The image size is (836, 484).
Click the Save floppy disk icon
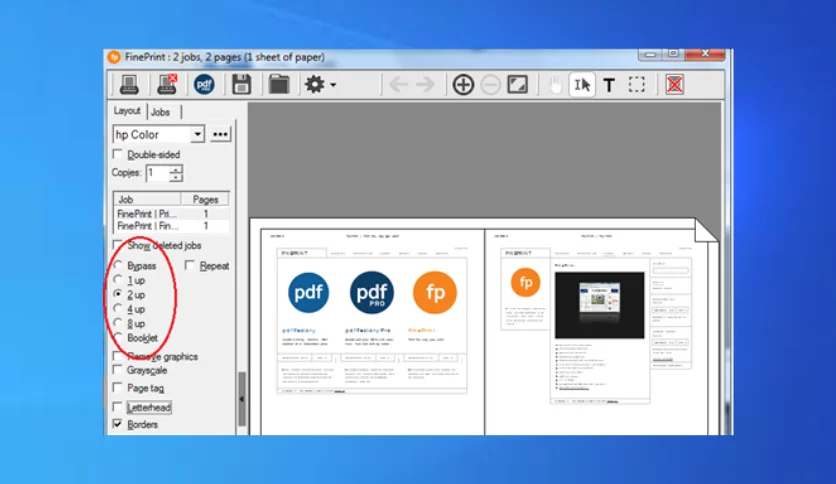point(242,84)
